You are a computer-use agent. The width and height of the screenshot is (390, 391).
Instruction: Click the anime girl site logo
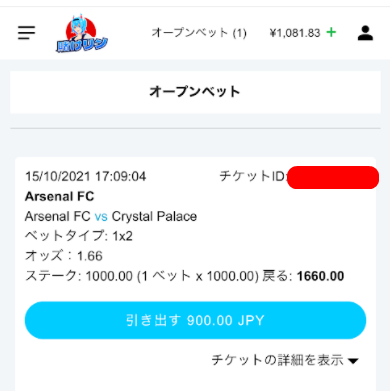[82, 34]
